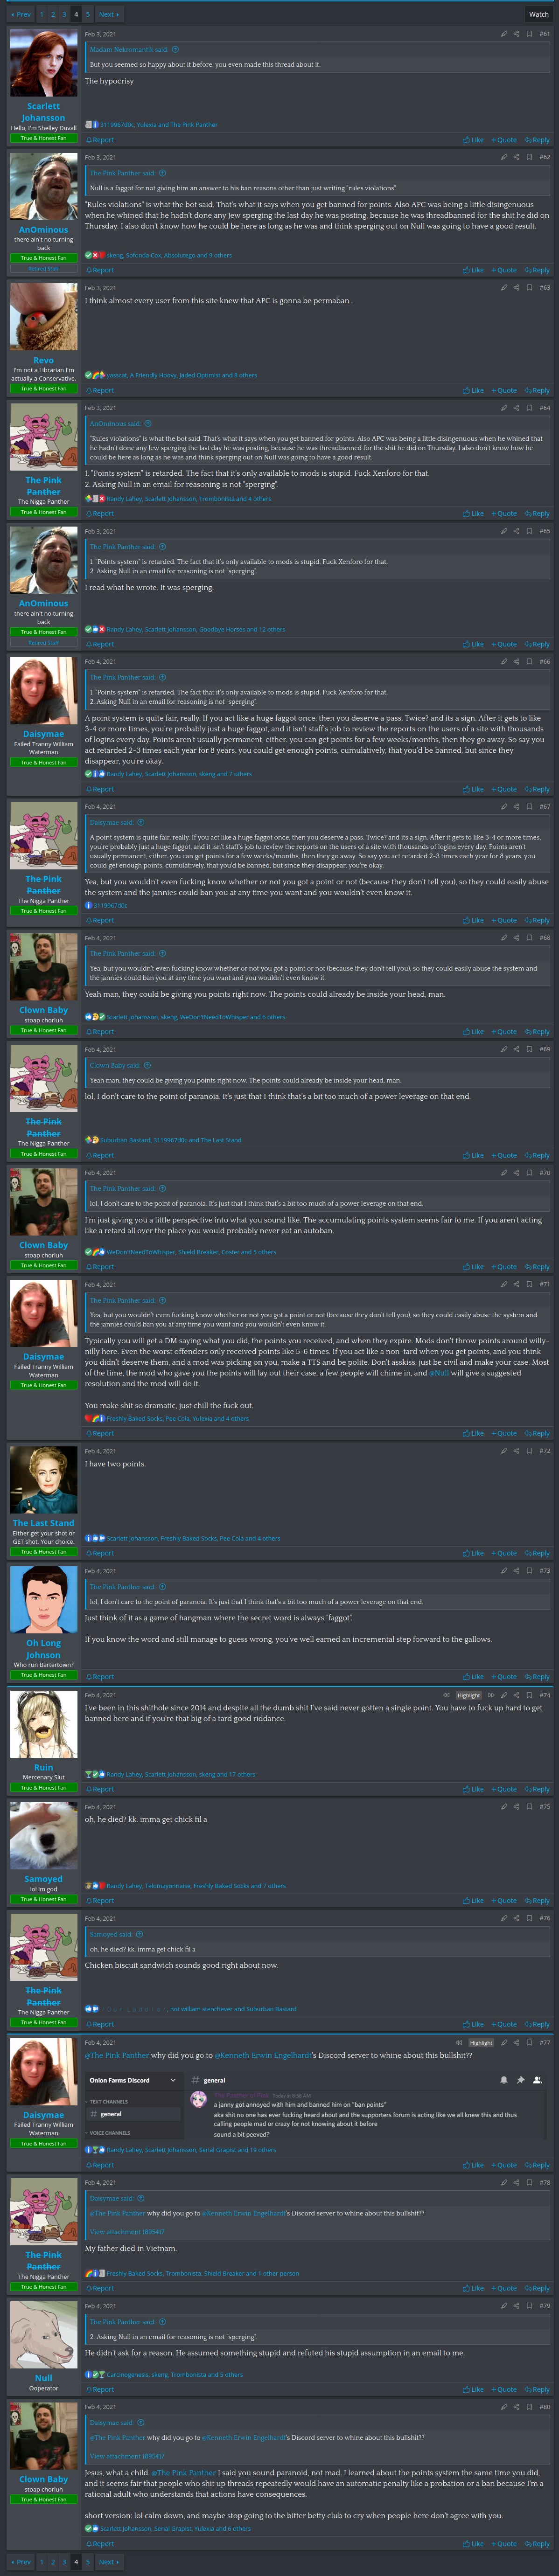Bookmark post #62 by AnOminous
This screenshot has height=2576, width=559.
(529, 157)
